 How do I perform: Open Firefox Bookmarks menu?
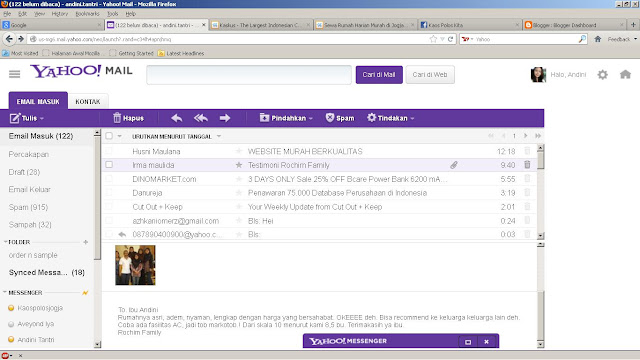87,13
